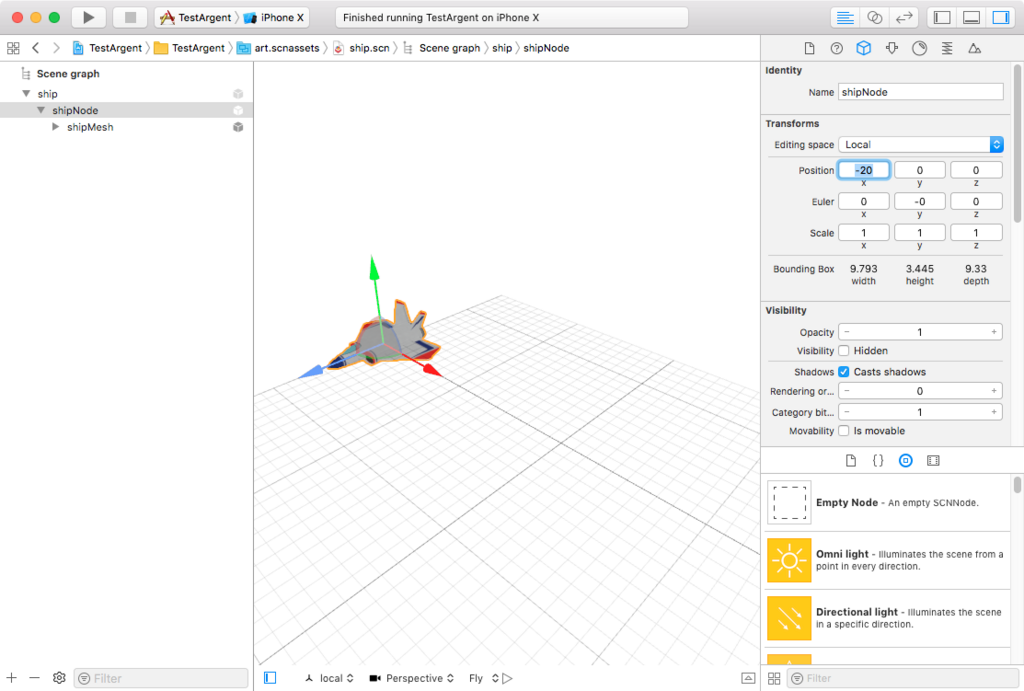Select the Directional light library item
1024x691 pixels.
point(888,618)
